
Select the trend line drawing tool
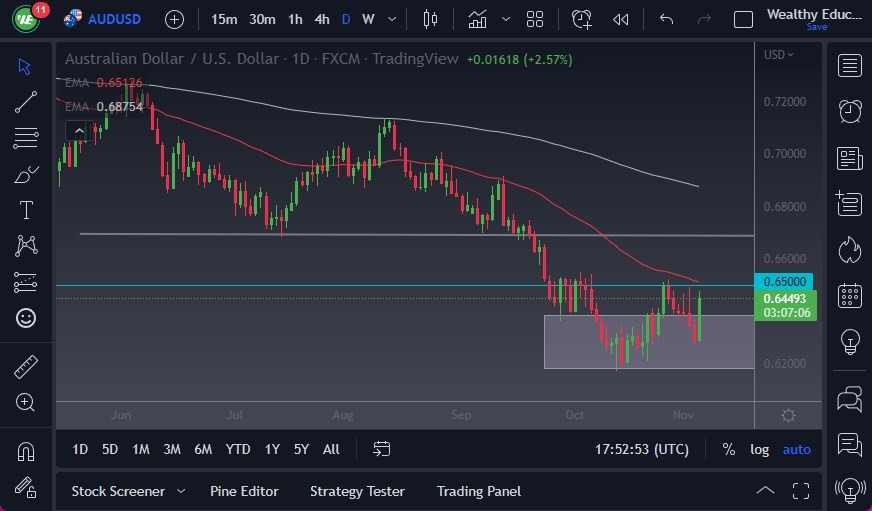click(x=26, y=101)
